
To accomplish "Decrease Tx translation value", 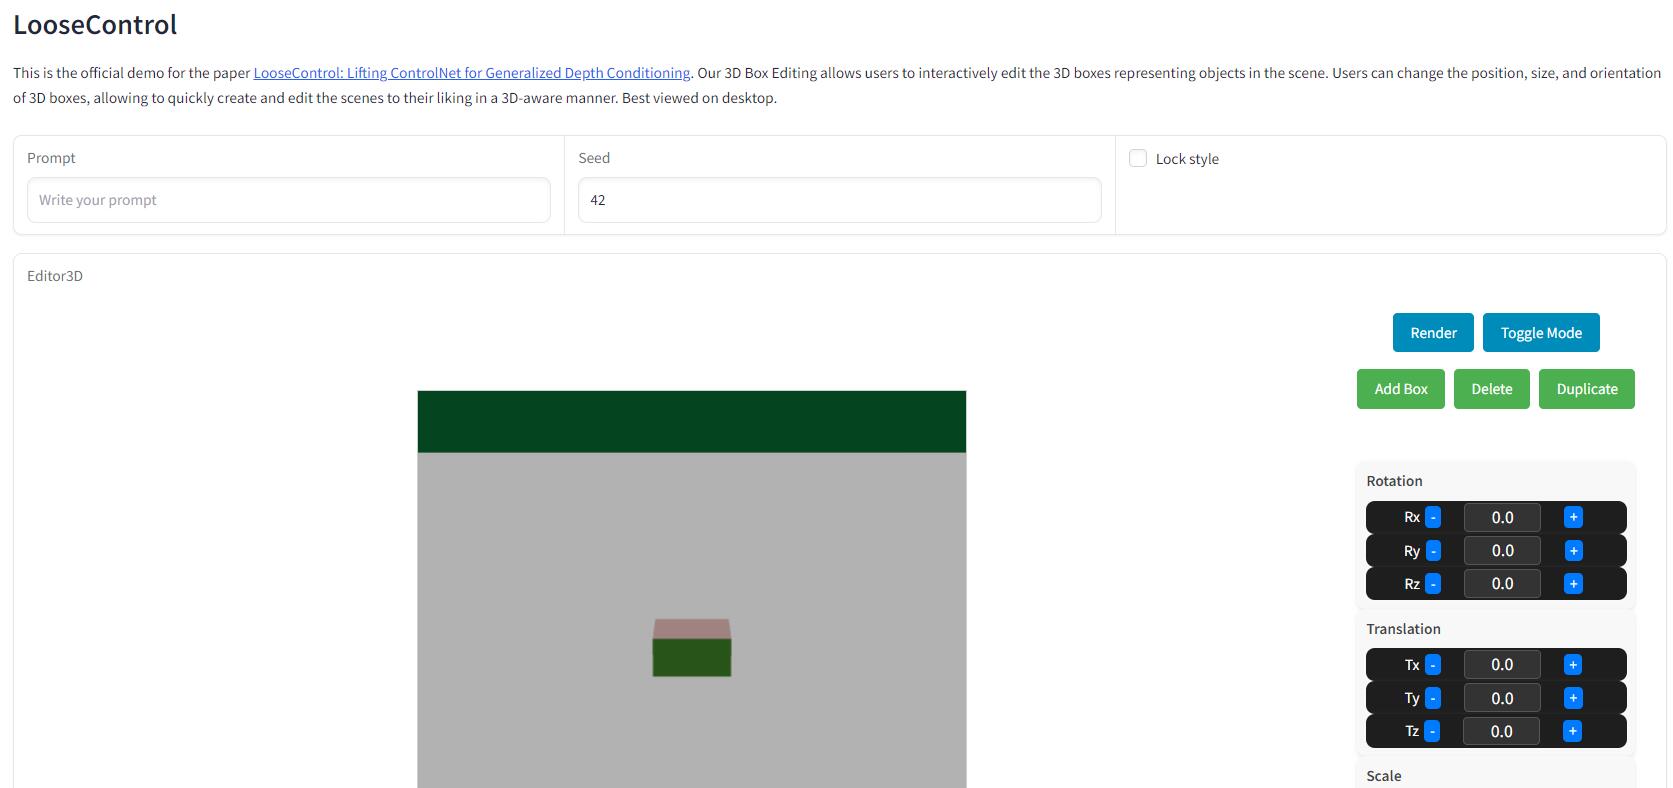I will (x=1432, y=665).
